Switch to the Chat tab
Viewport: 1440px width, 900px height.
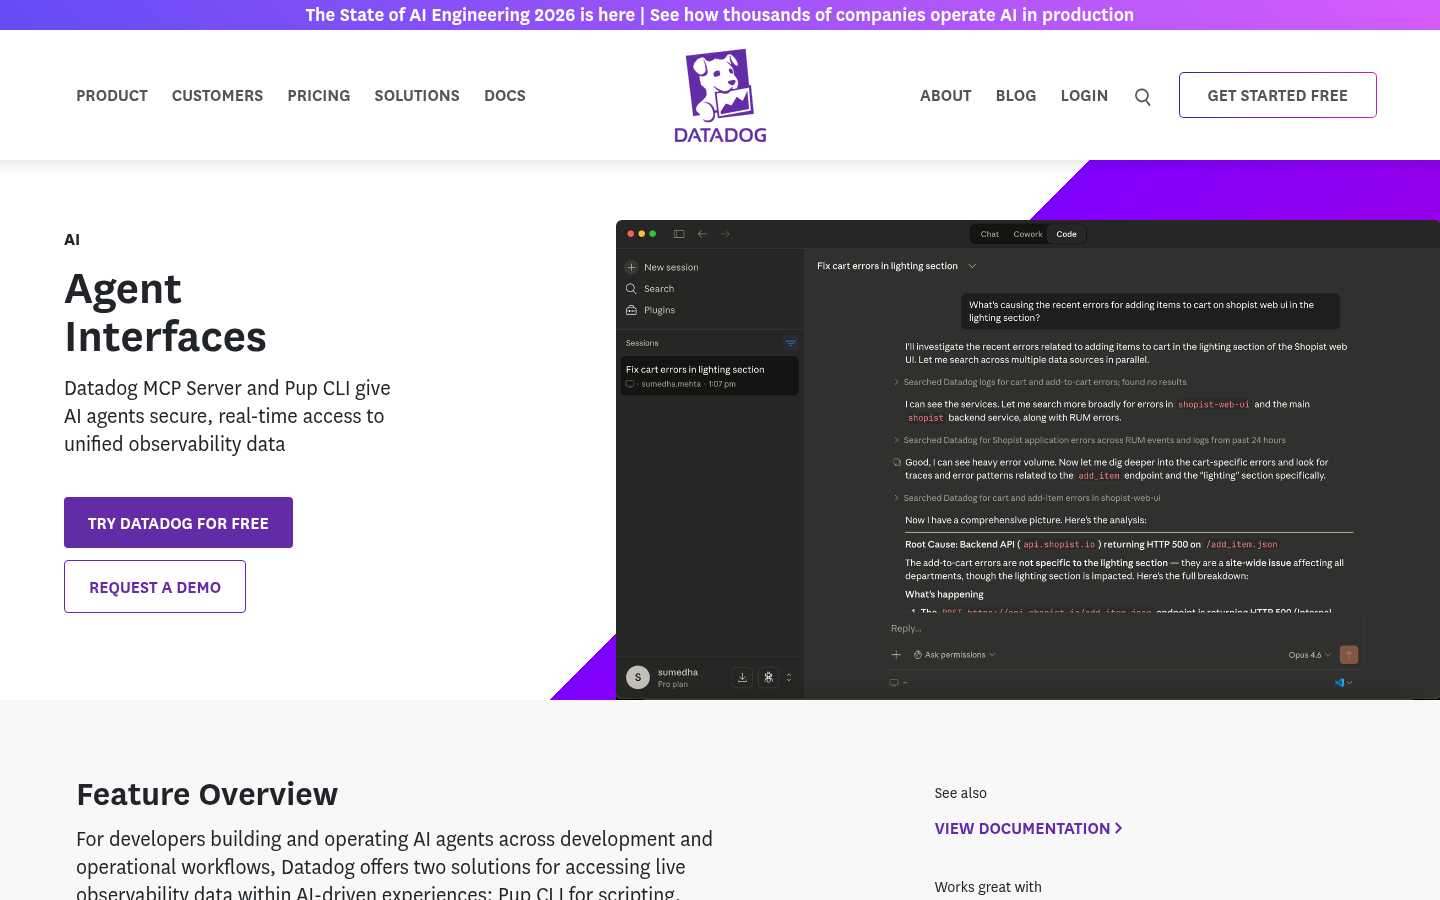(989, 234)
